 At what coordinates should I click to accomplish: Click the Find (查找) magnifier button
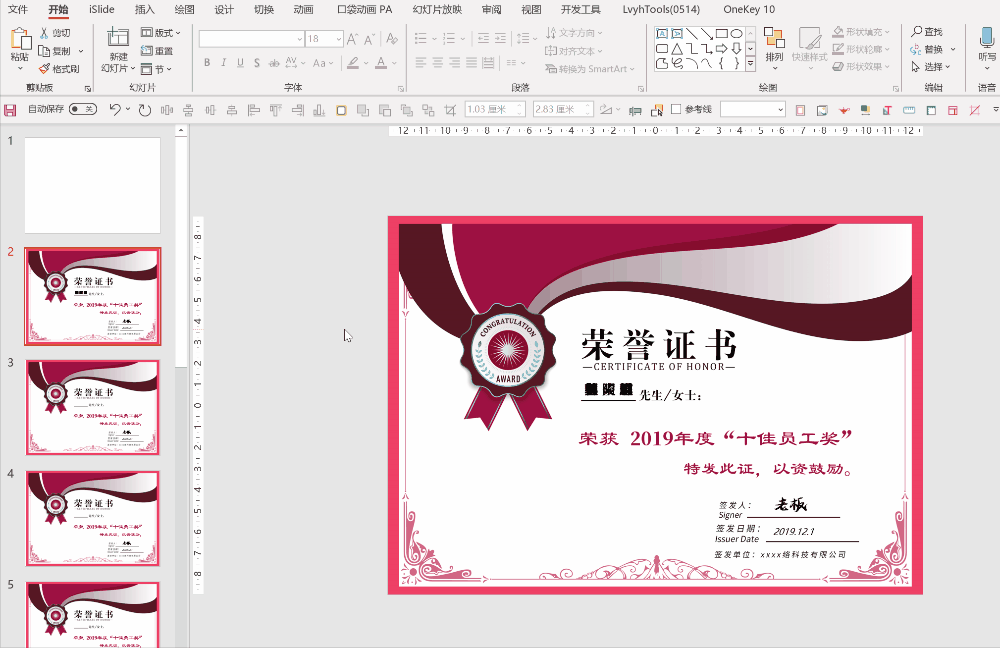point(927,31)
